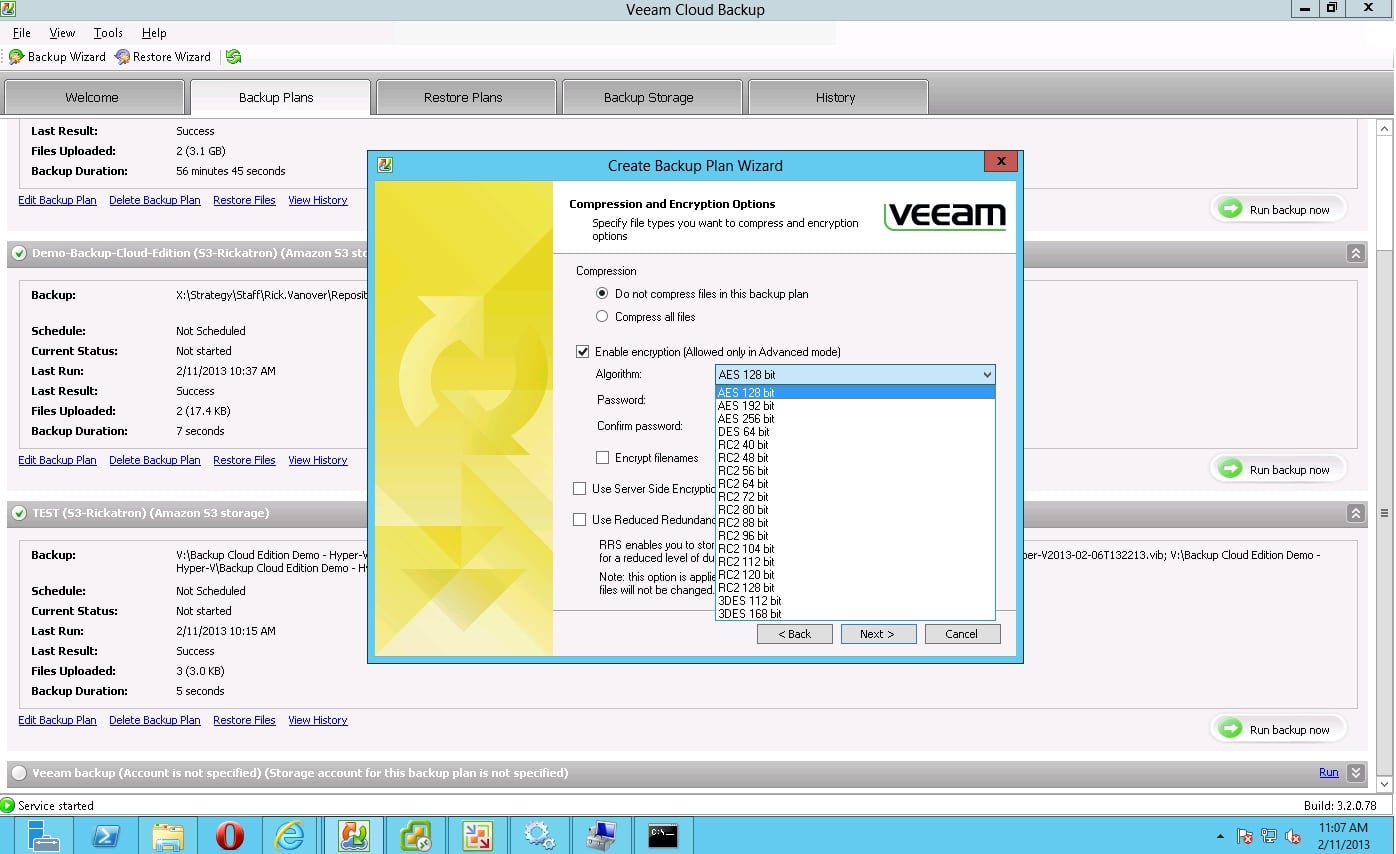Collapse the Demo-Backup-Cloud-Edition plan section
The height and width of the screenshot is (854, 1396).
tap(1355, 254)
